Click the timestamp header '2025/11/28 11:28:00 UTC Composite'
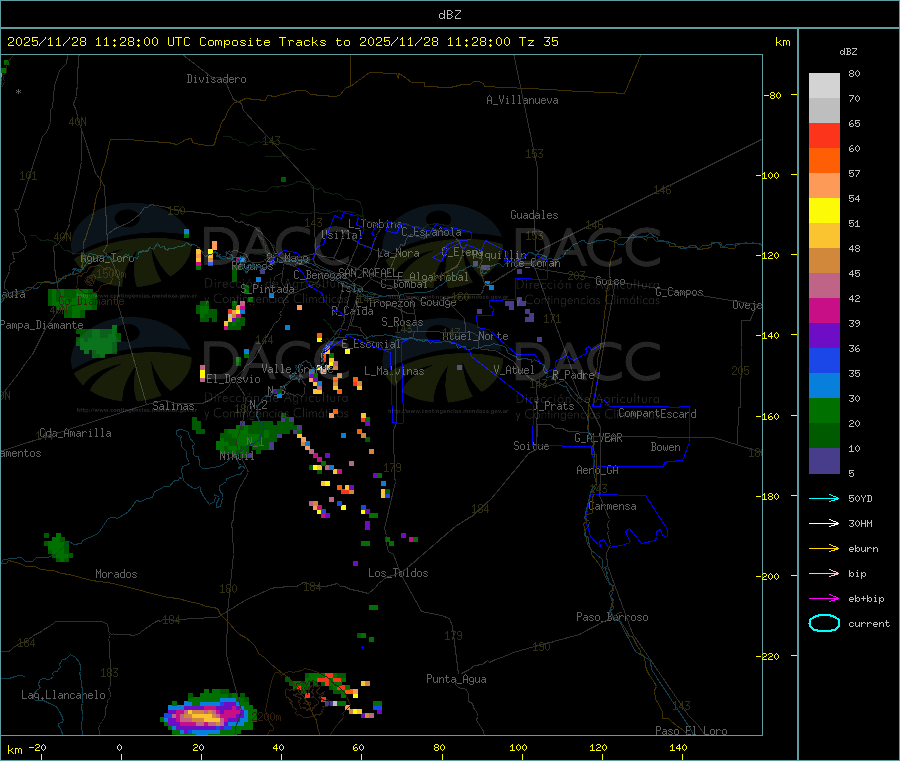Viewport: 900px width, 761px height. click(x=138, y=42)
